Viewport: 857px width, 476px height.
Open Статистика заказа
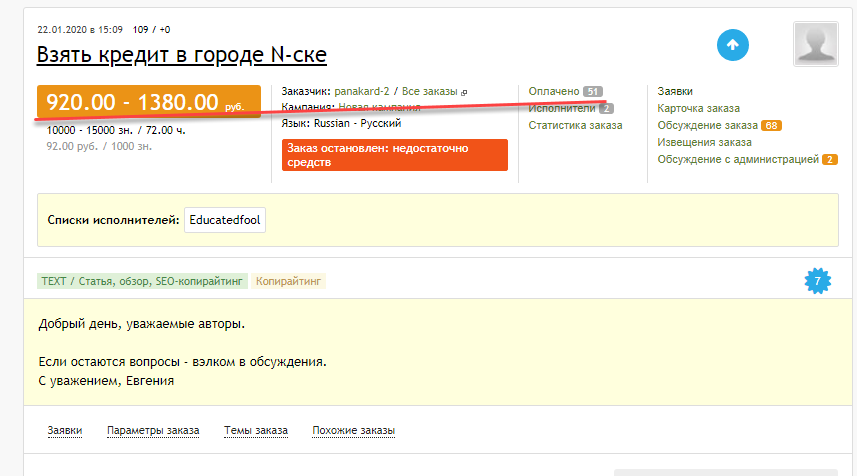click(575, 125)
